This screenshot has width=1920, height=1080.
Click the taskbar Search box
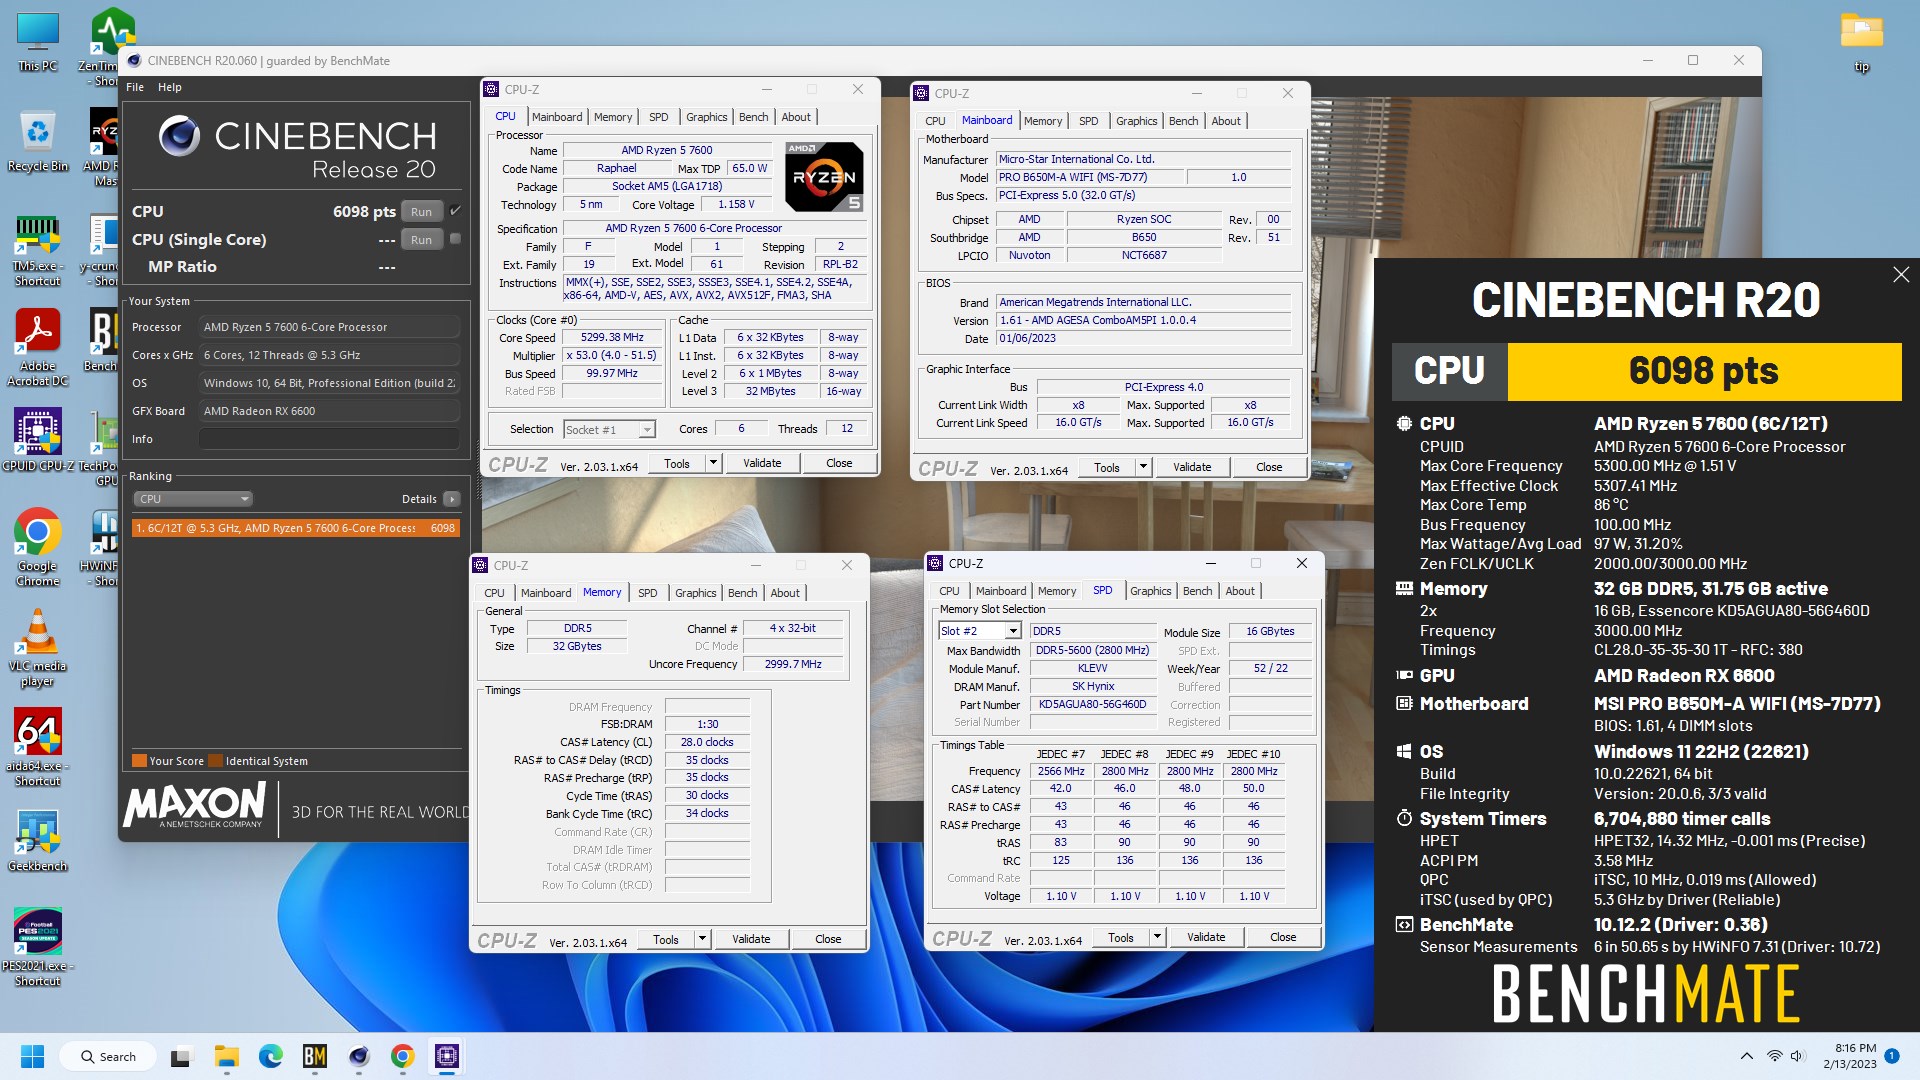click(x=108, y=1056)
